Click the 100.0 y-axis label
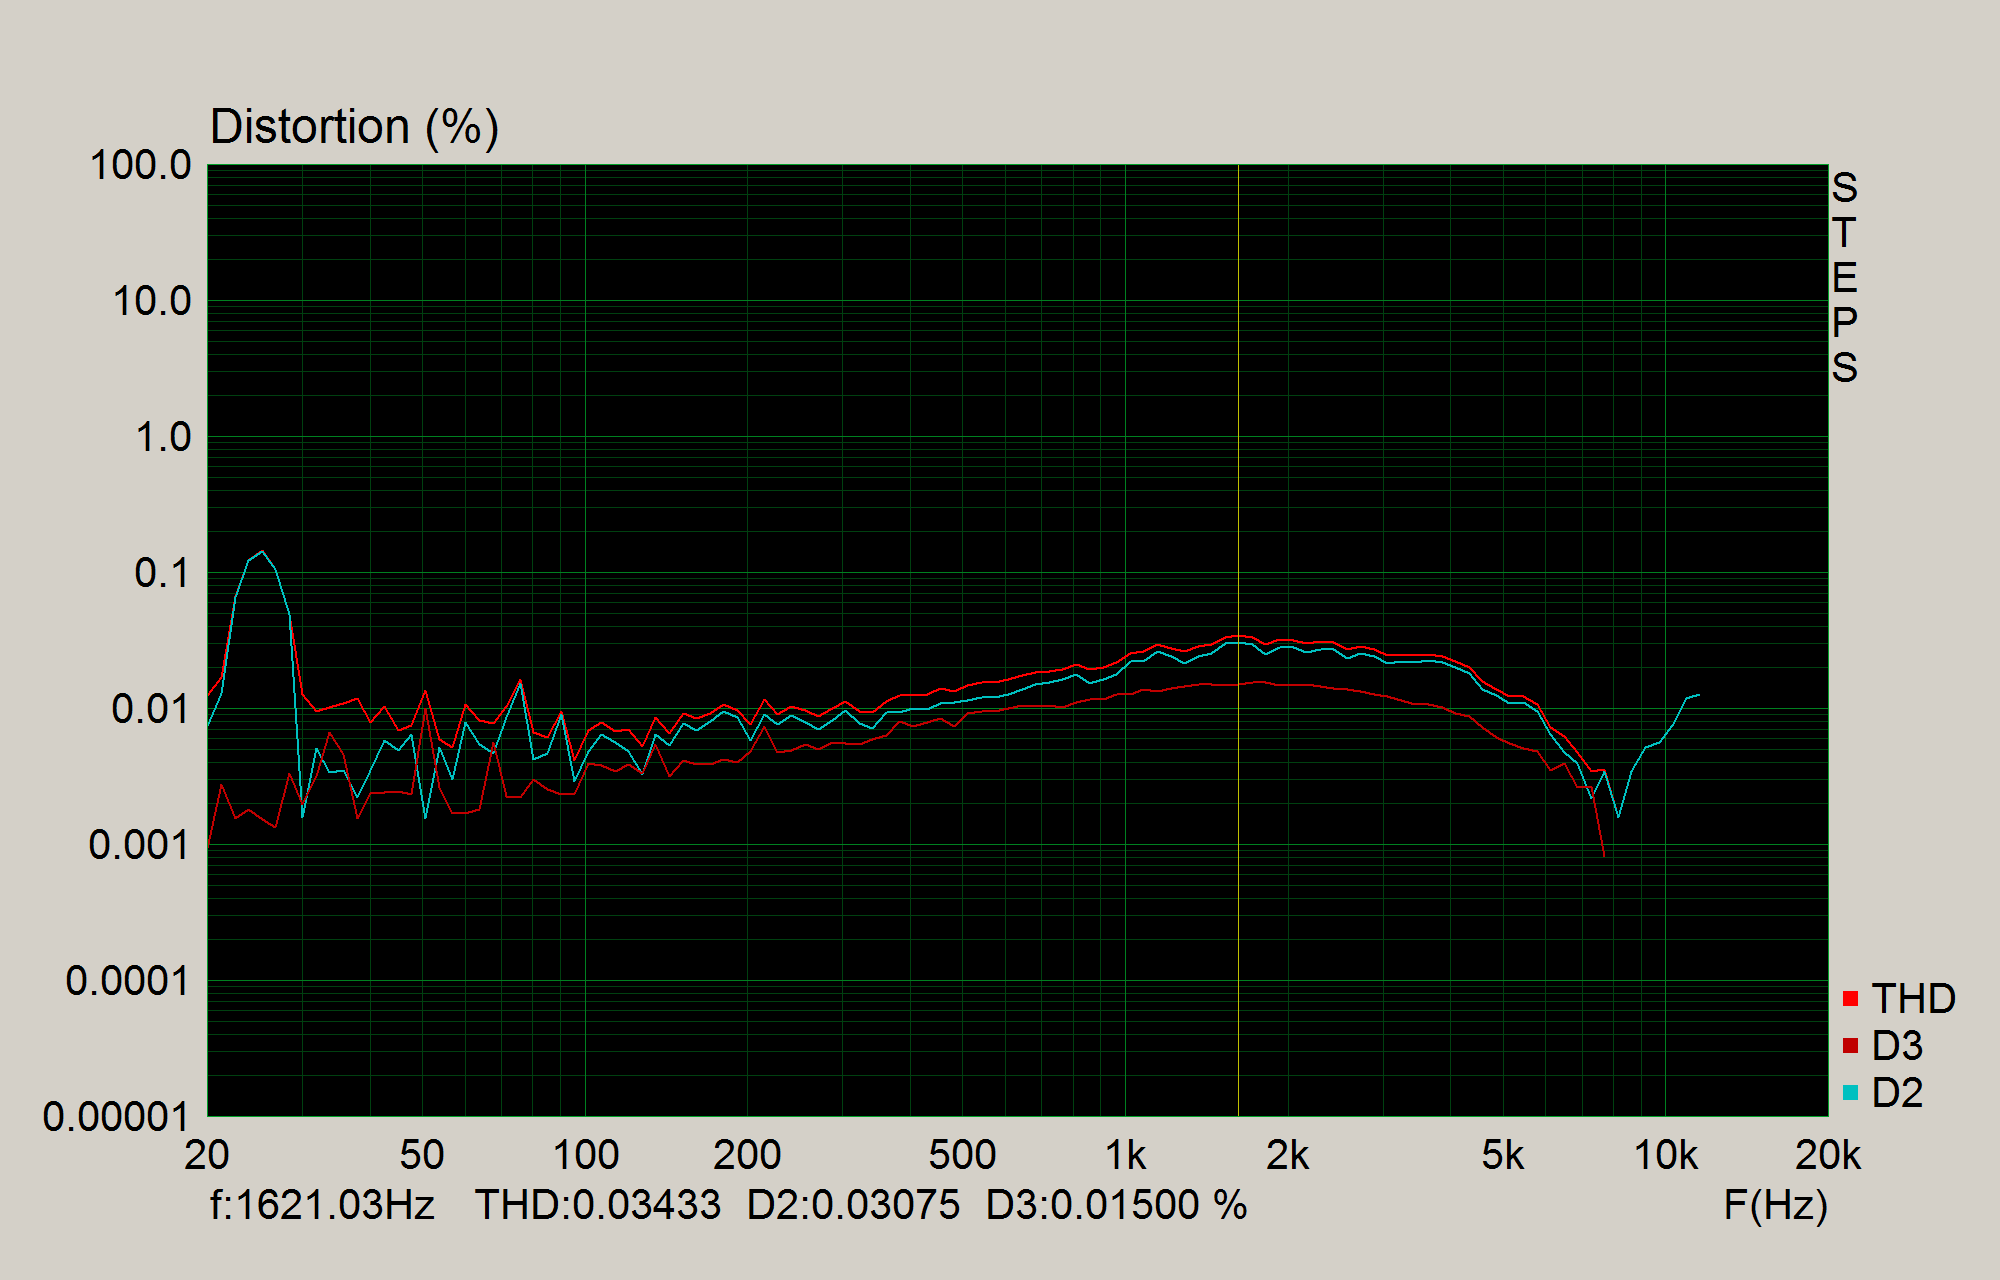2000x1280 pixels. tap(140, 166)
